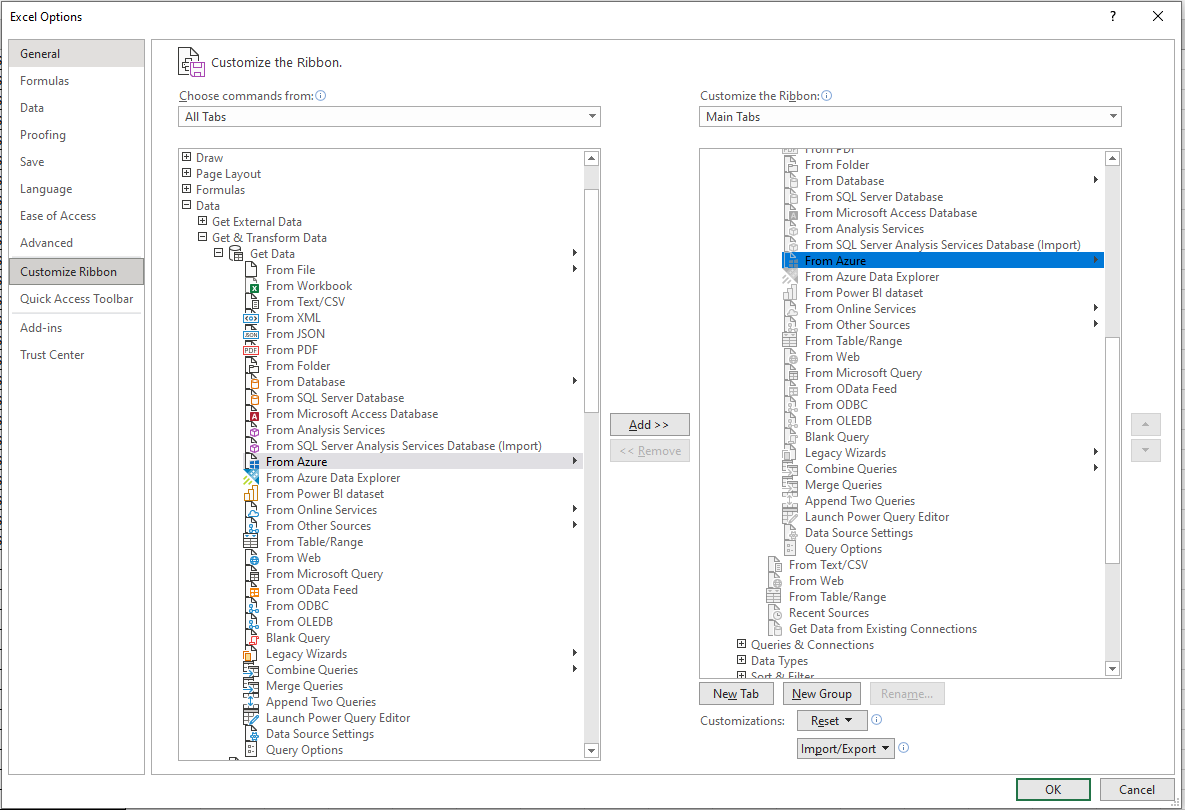Click the From Microsoft Access Database icon in left list
1185x810 pixels.
tap(253, 414)
